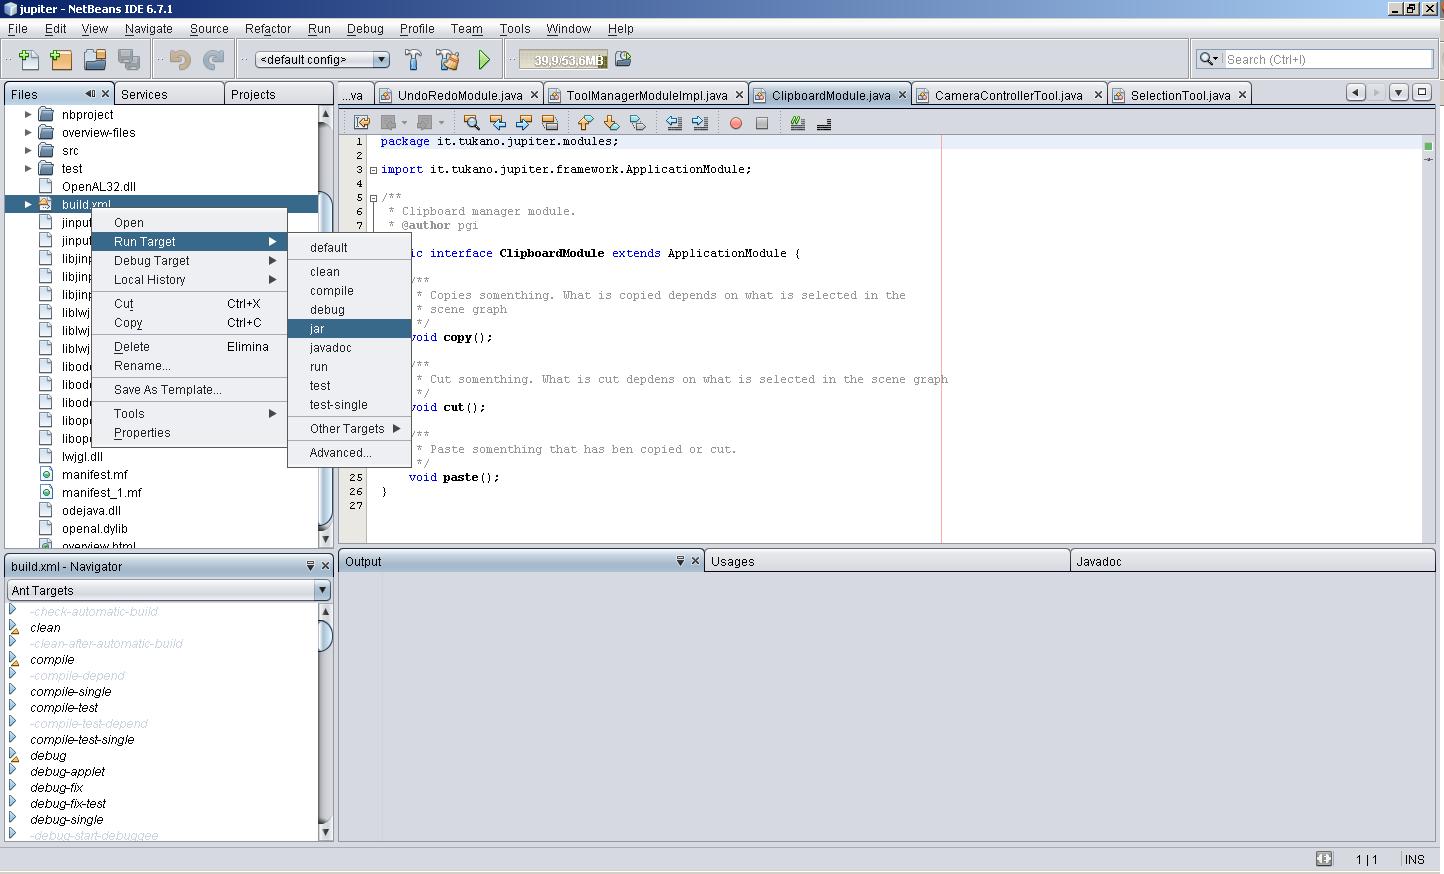Image resolution: width=1444 pixels, height=874 pixels.
Task: Choose clean in Run Target submenu
Action: click(349, 271)
